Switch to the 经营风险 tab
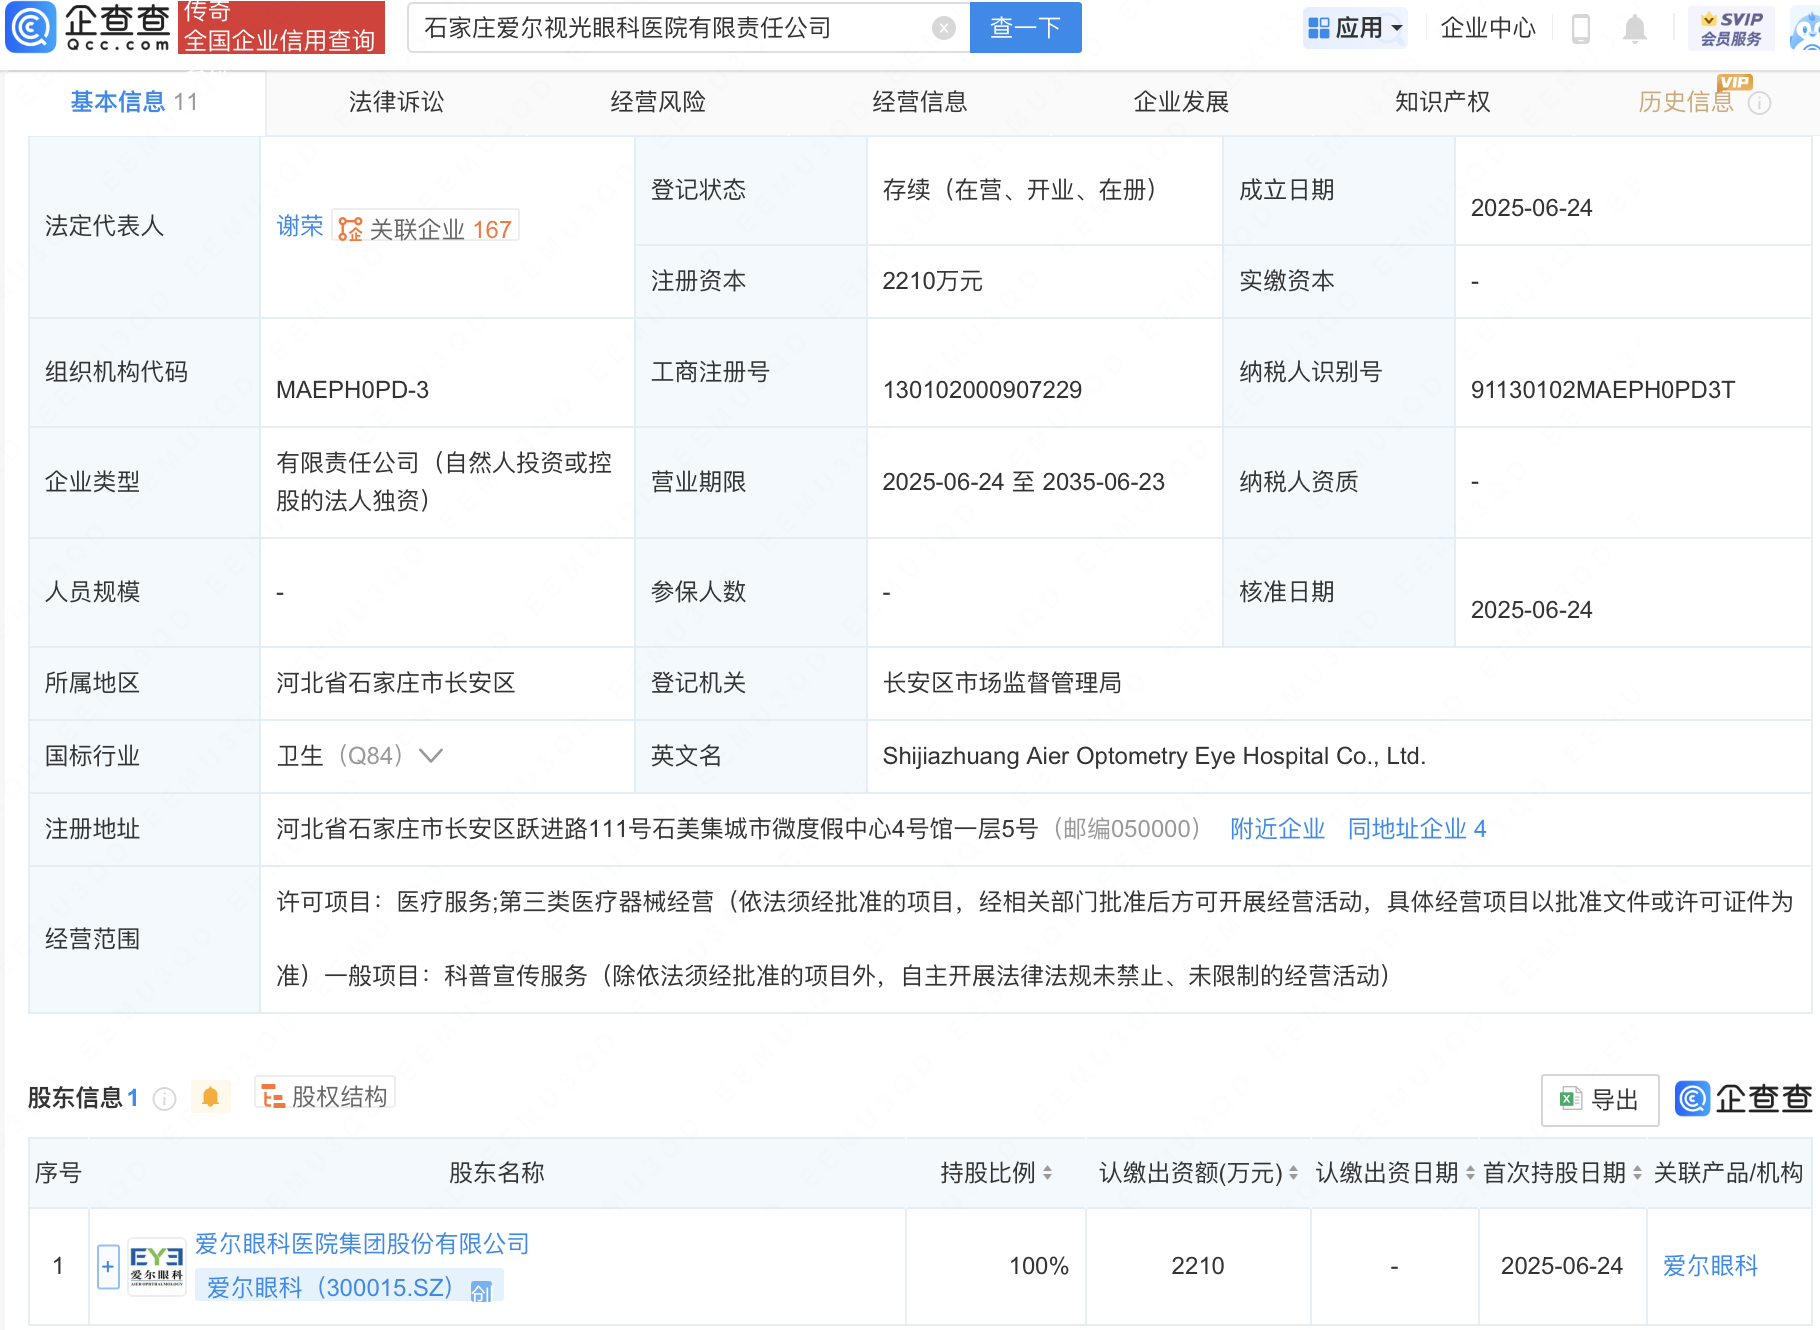This screenshot has height=1330, width=1820. click(658, 102)
